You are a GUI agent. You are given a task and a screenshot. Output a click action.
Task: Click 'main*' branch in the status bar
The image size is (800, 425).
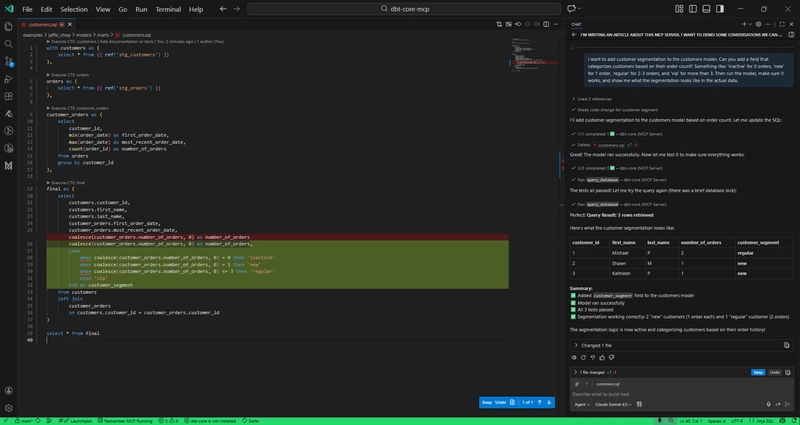point(21,421)
